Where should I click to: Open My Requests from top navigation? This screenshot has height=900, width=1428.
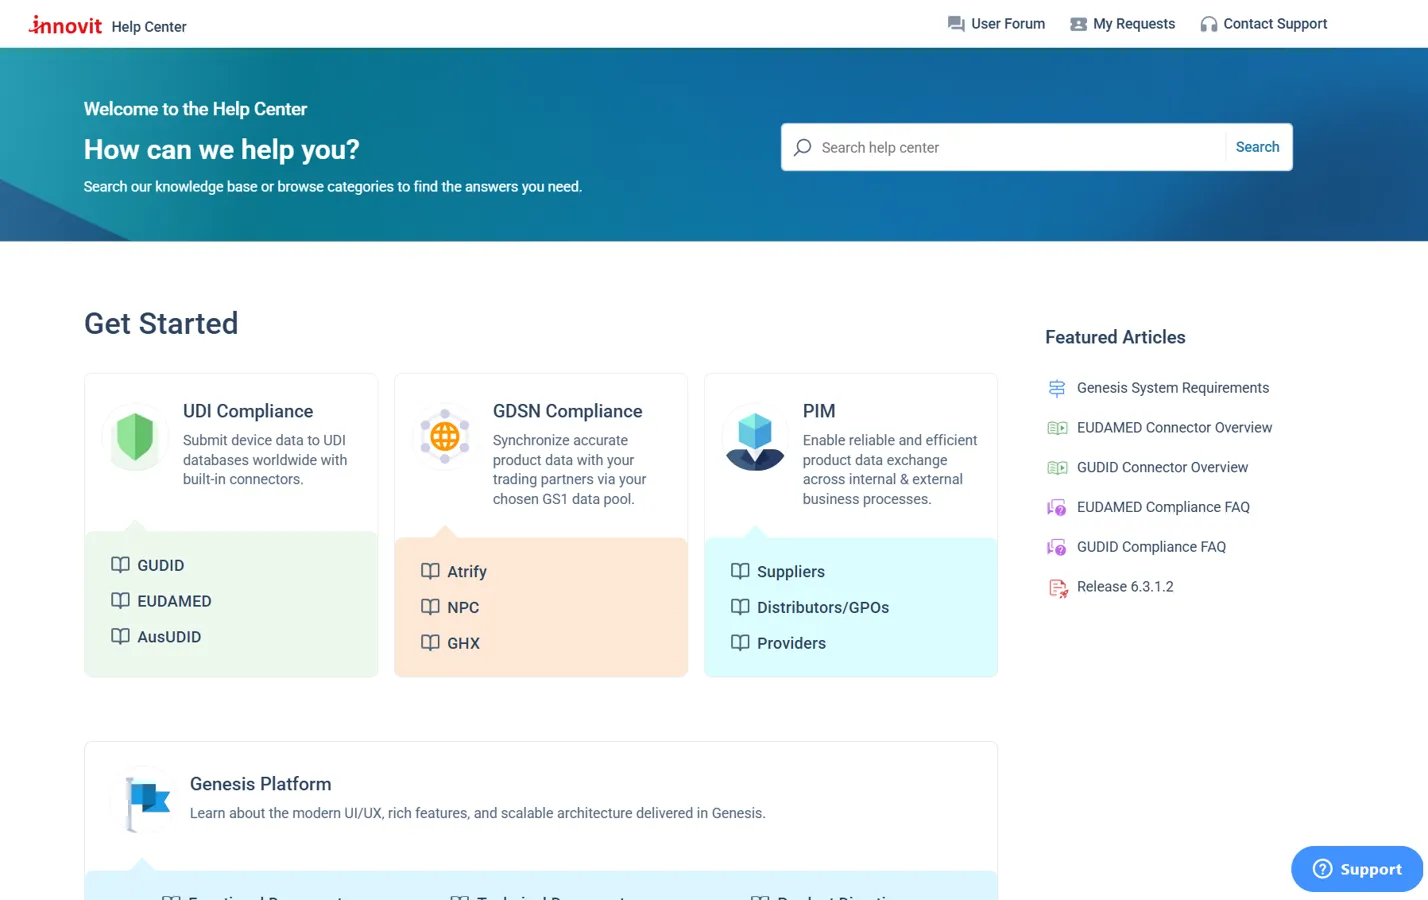(x=1122, y=24)
